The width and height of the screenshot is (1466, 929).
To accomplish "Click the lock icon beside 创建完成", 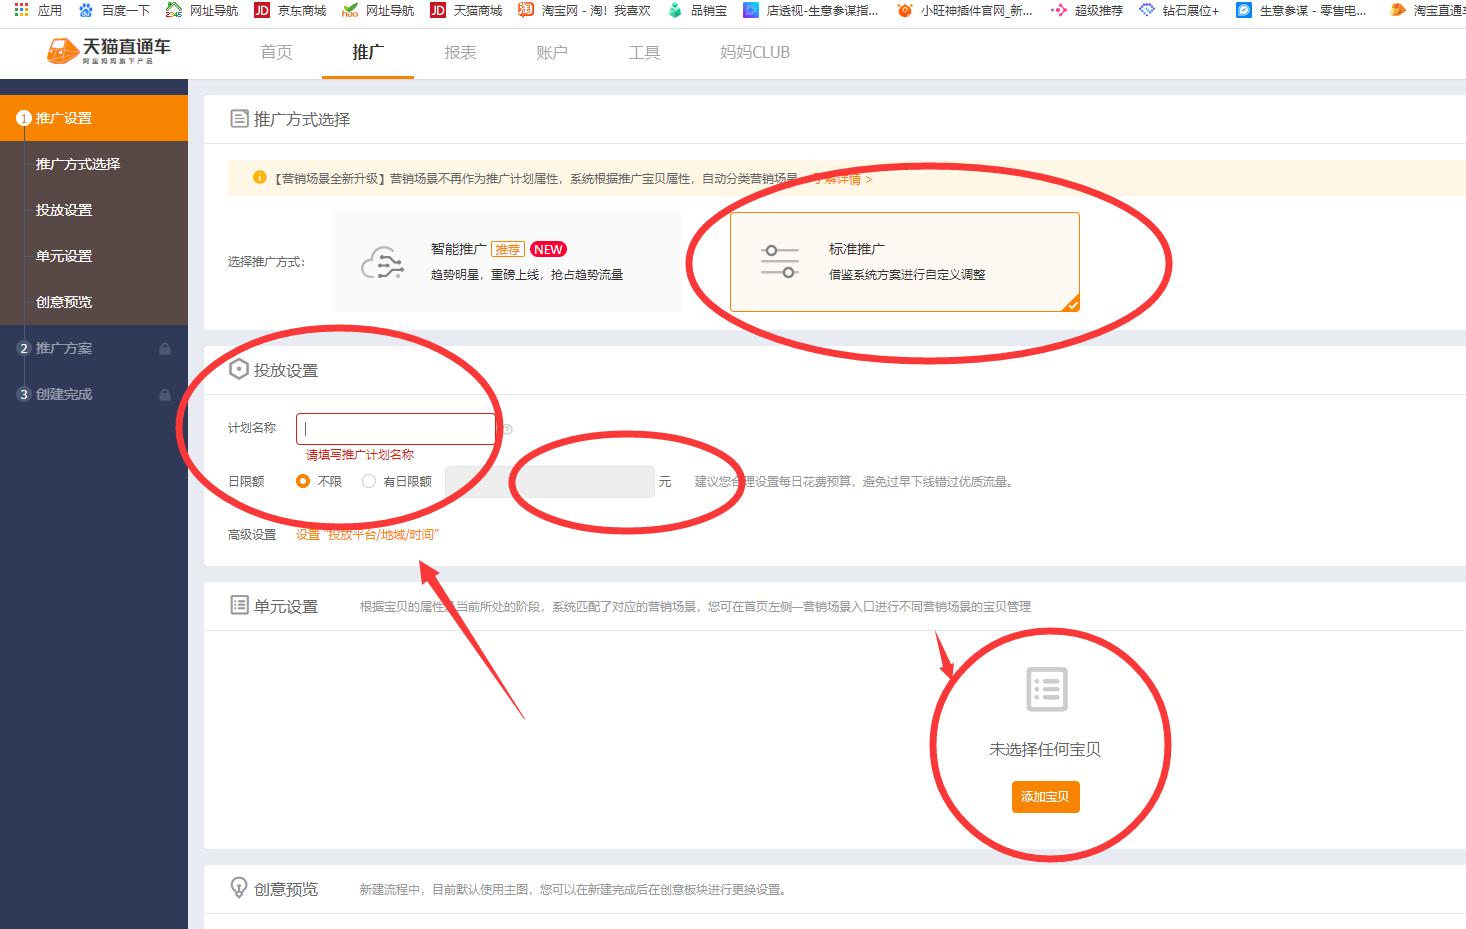I will tap(163, 394).
